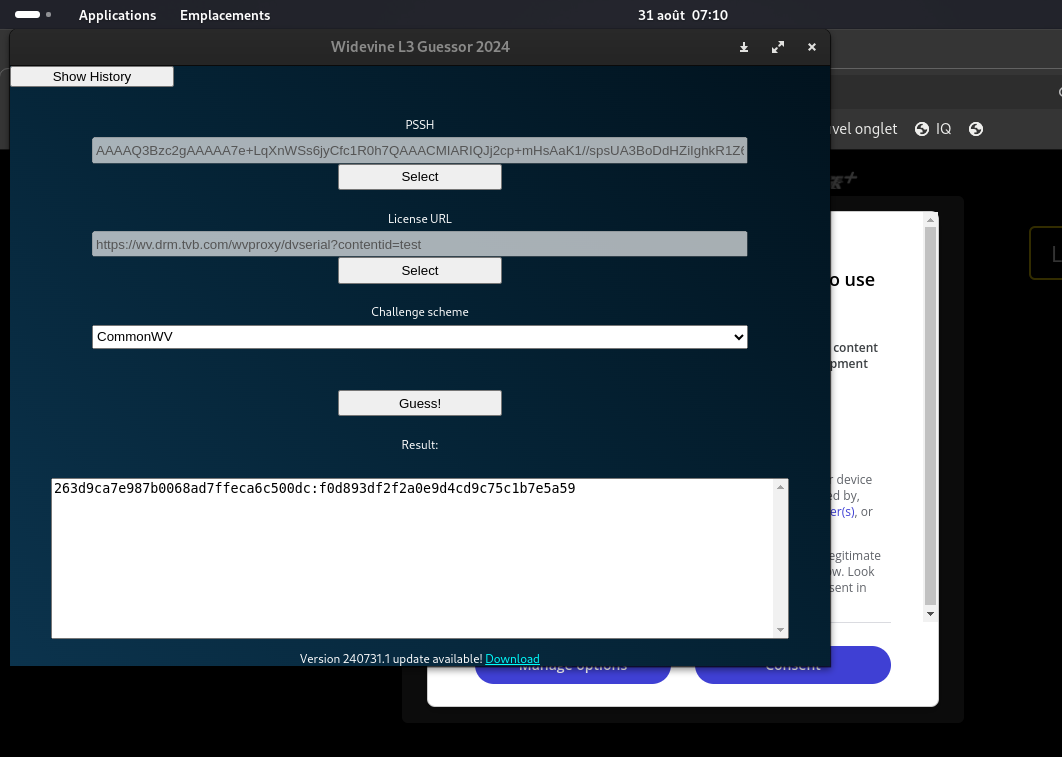Click the rightmost globe bookmark icon
The image size is (1062, 757).
tap(976, 129)
